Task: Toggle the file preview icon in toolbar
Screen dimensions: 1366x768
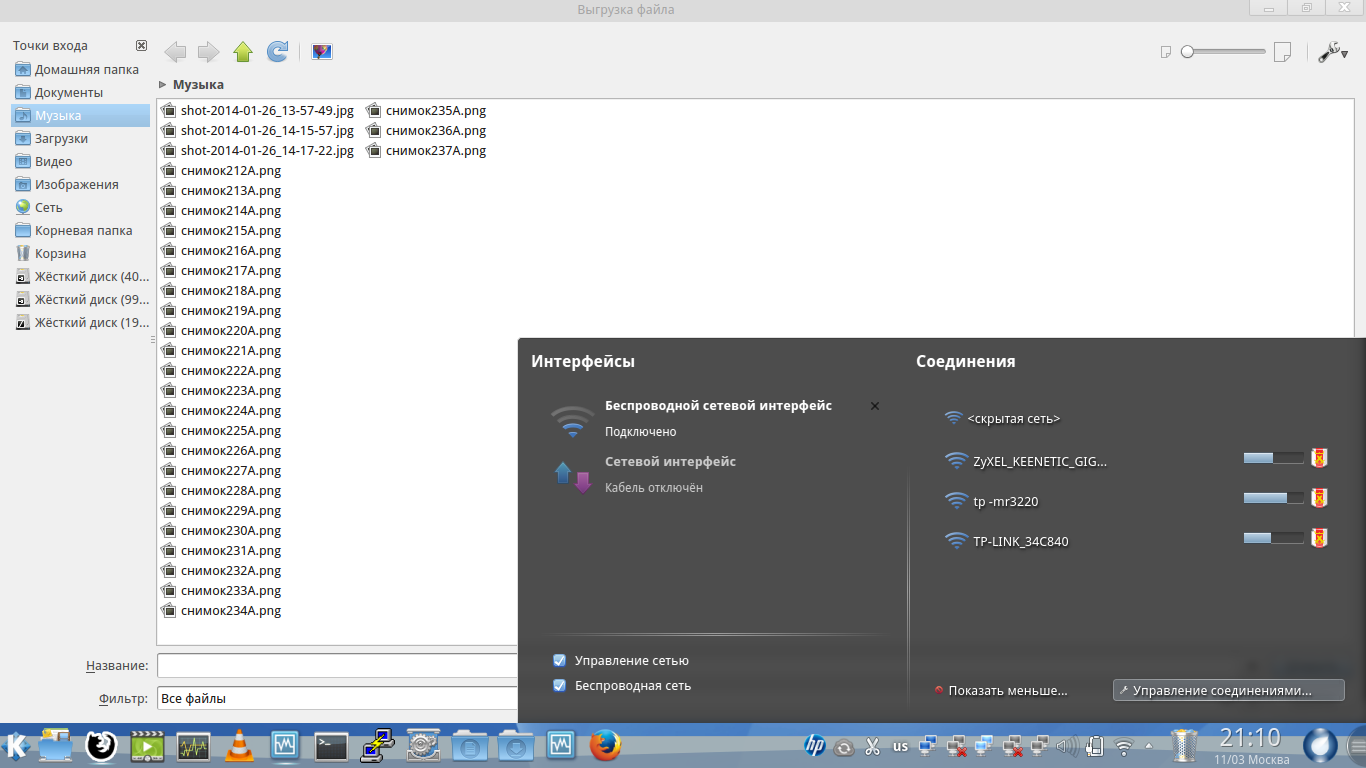Action: [322, 52]
